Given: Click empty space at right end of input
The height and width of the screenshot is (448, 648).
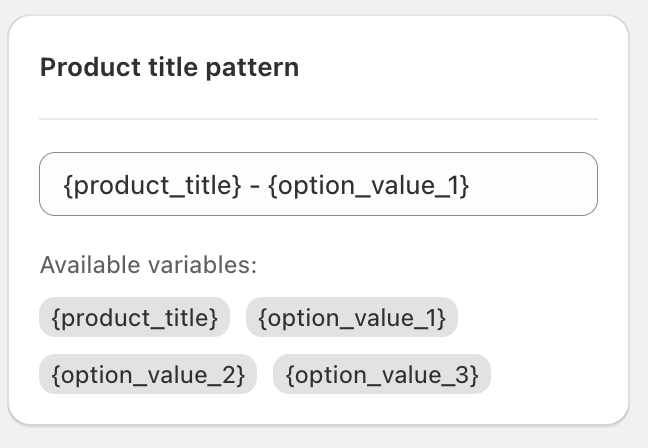Looking at the screenshot, I should [x=540, y=185].
